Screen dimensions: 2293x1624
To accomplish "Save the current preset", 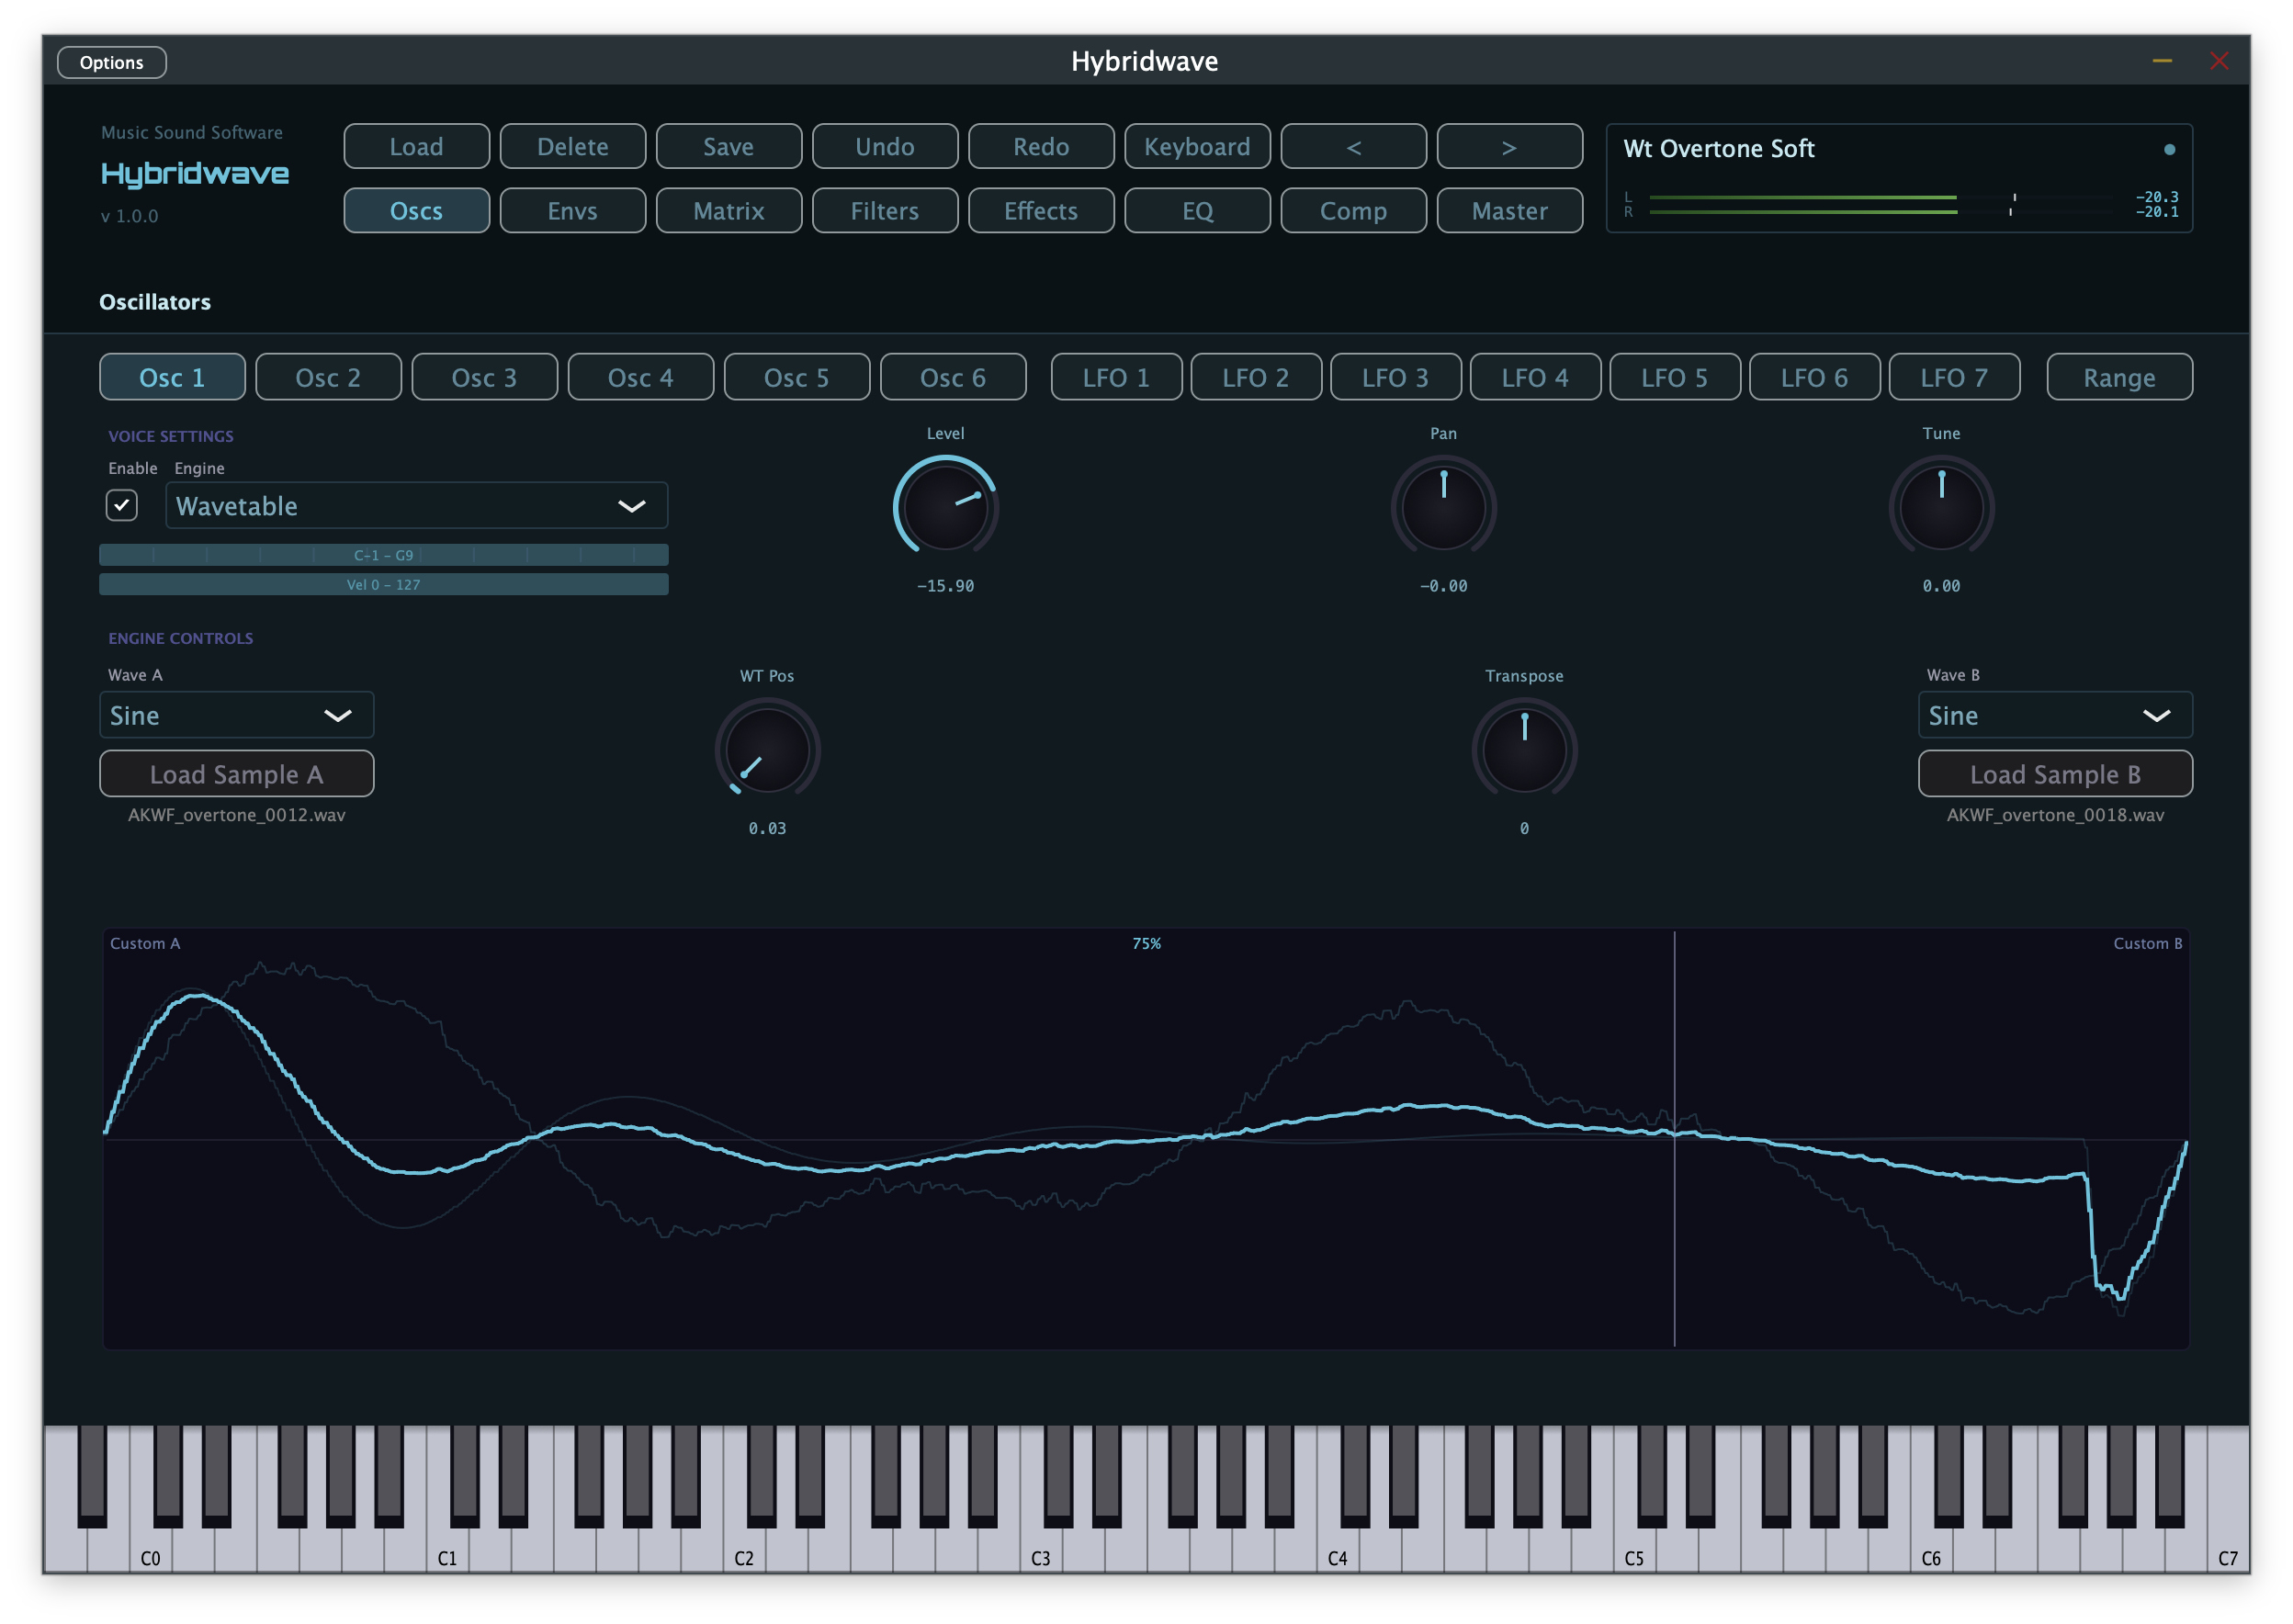I will [x=728, y=146].
